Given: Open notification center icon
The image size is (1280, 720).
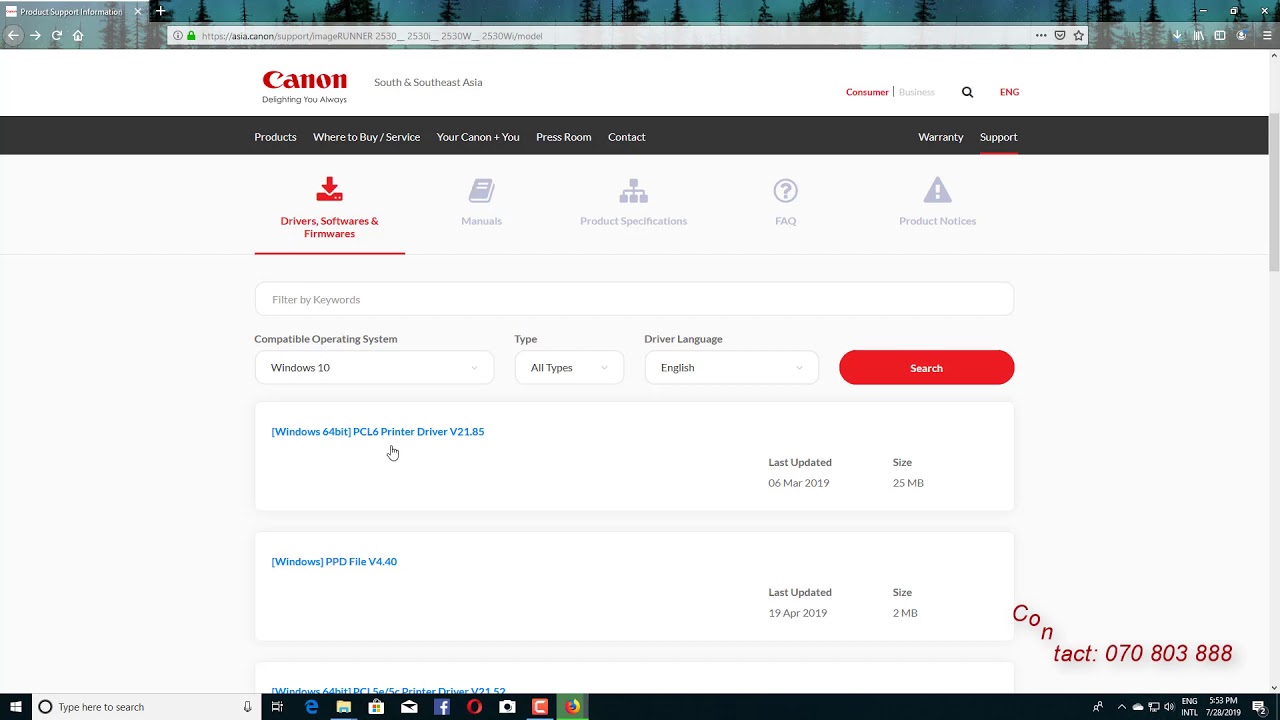Looking at the screenshot, I should (1260, 707).
